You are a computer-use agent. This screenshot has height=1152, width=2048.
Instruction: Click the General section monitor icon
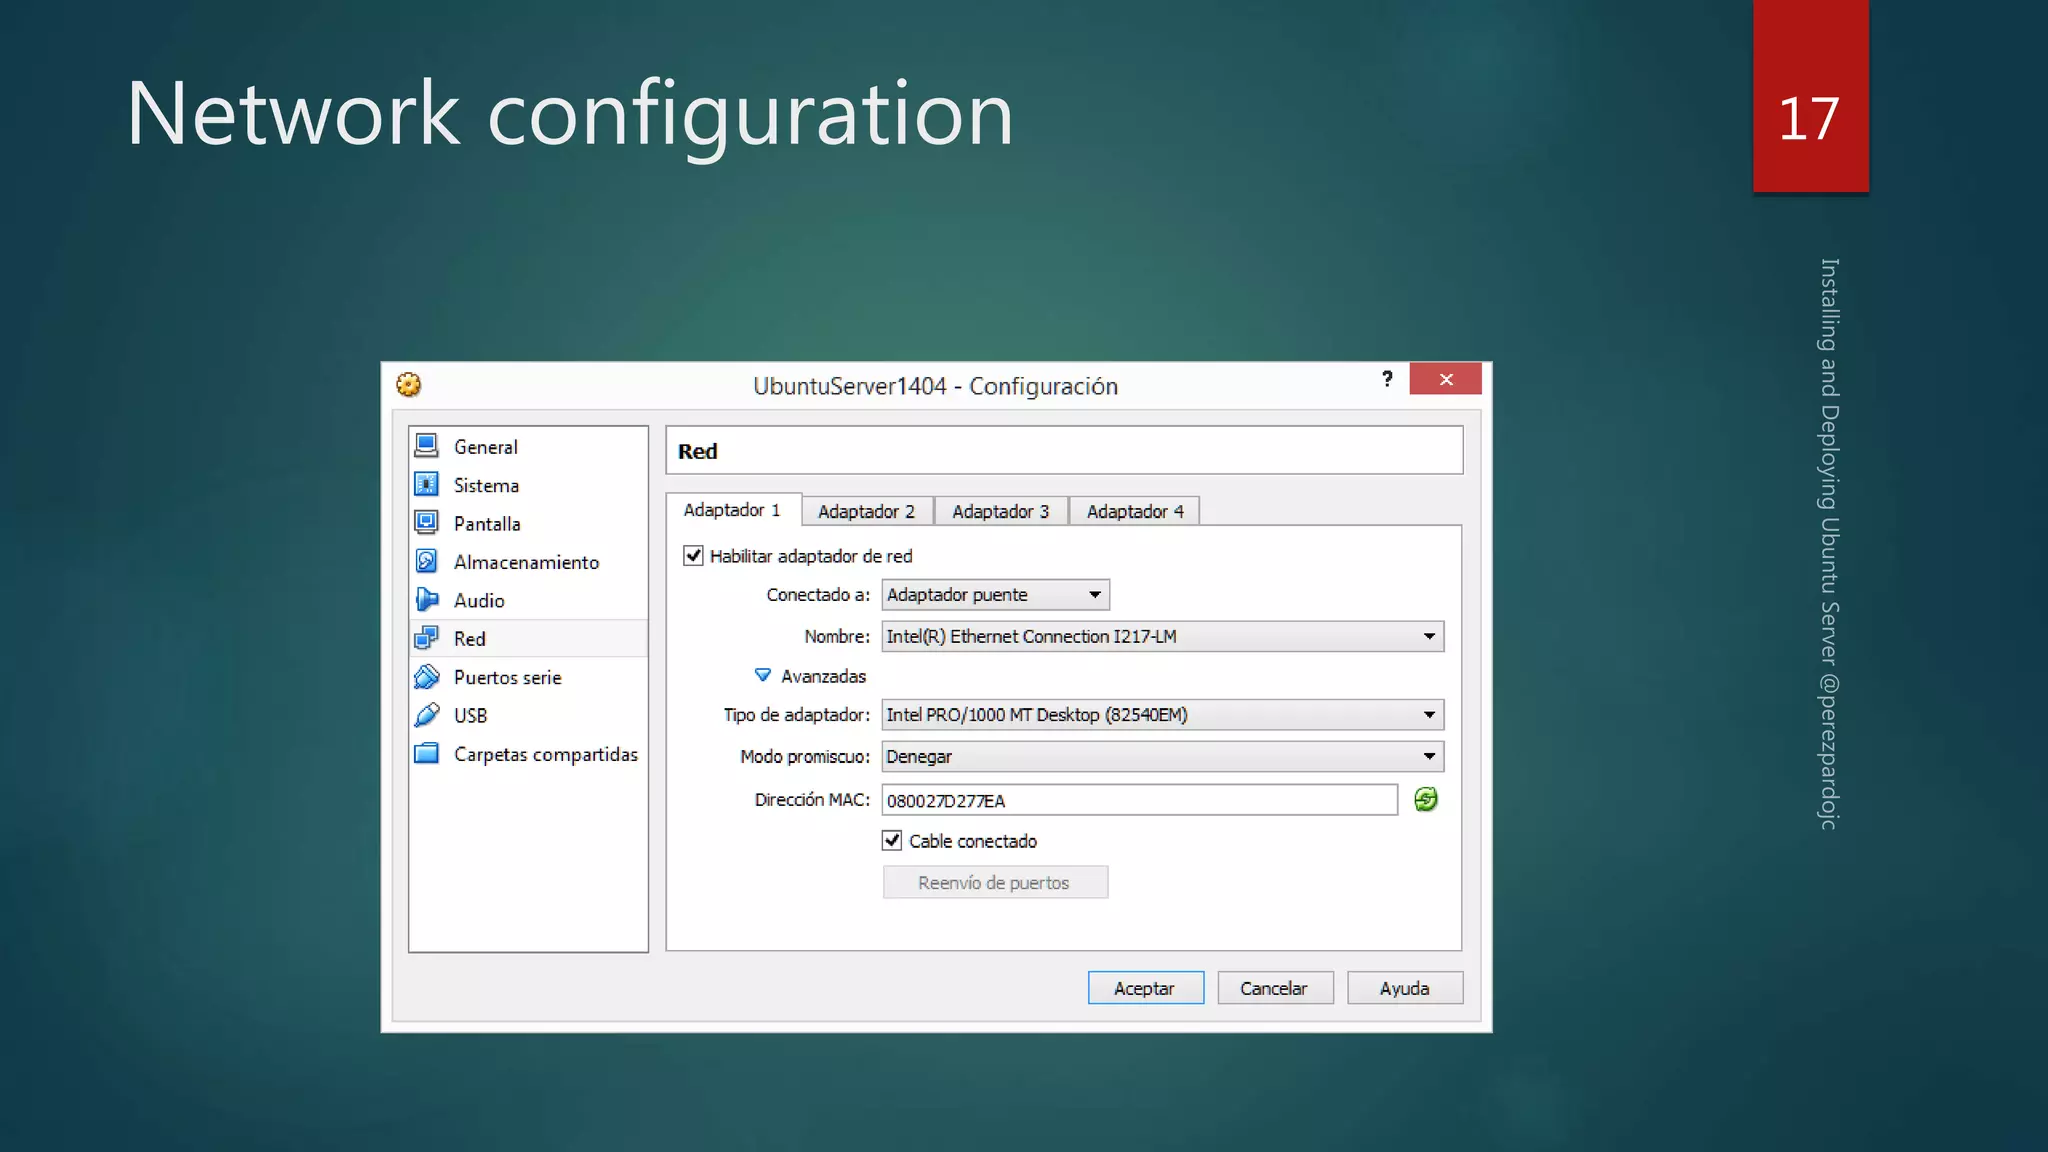click(x=427, y=445)
